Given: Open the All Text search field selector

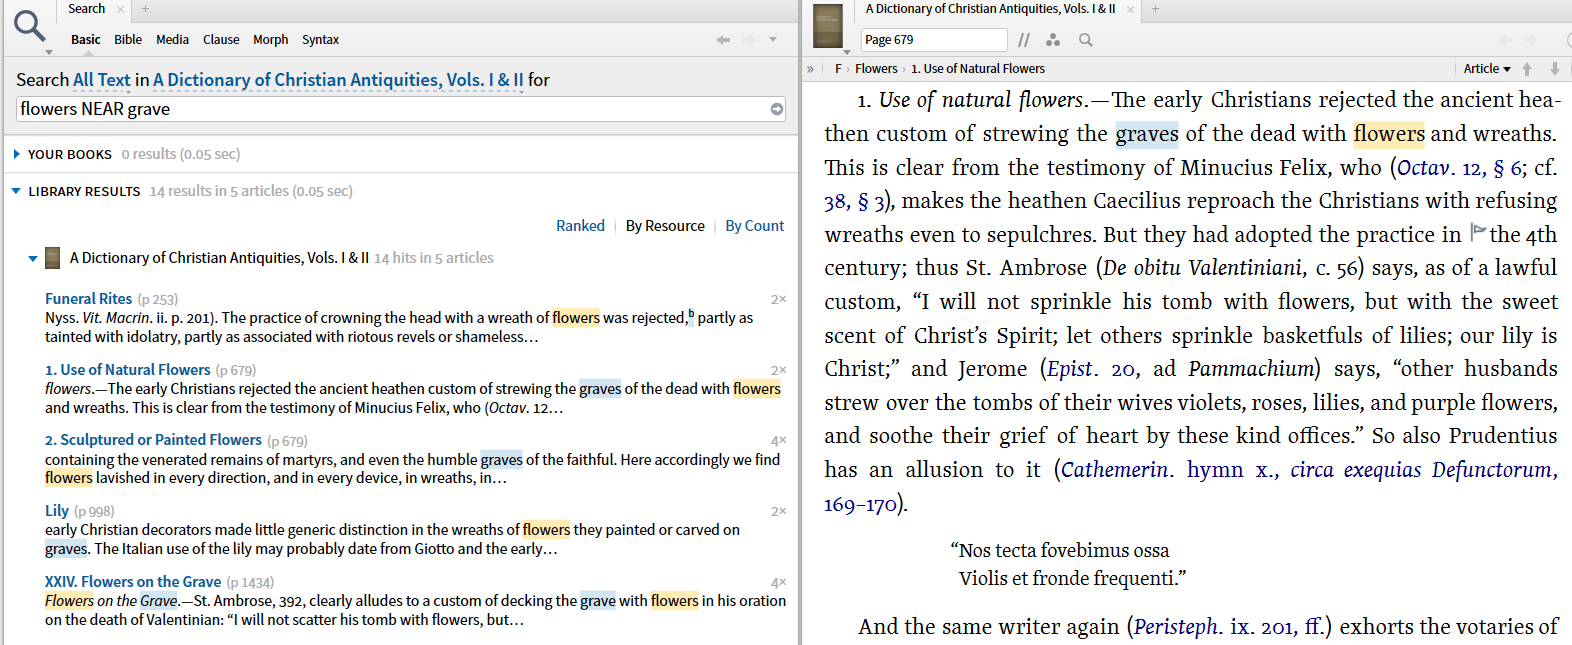Looking at the screenshot, I should [x=102, y=79].
